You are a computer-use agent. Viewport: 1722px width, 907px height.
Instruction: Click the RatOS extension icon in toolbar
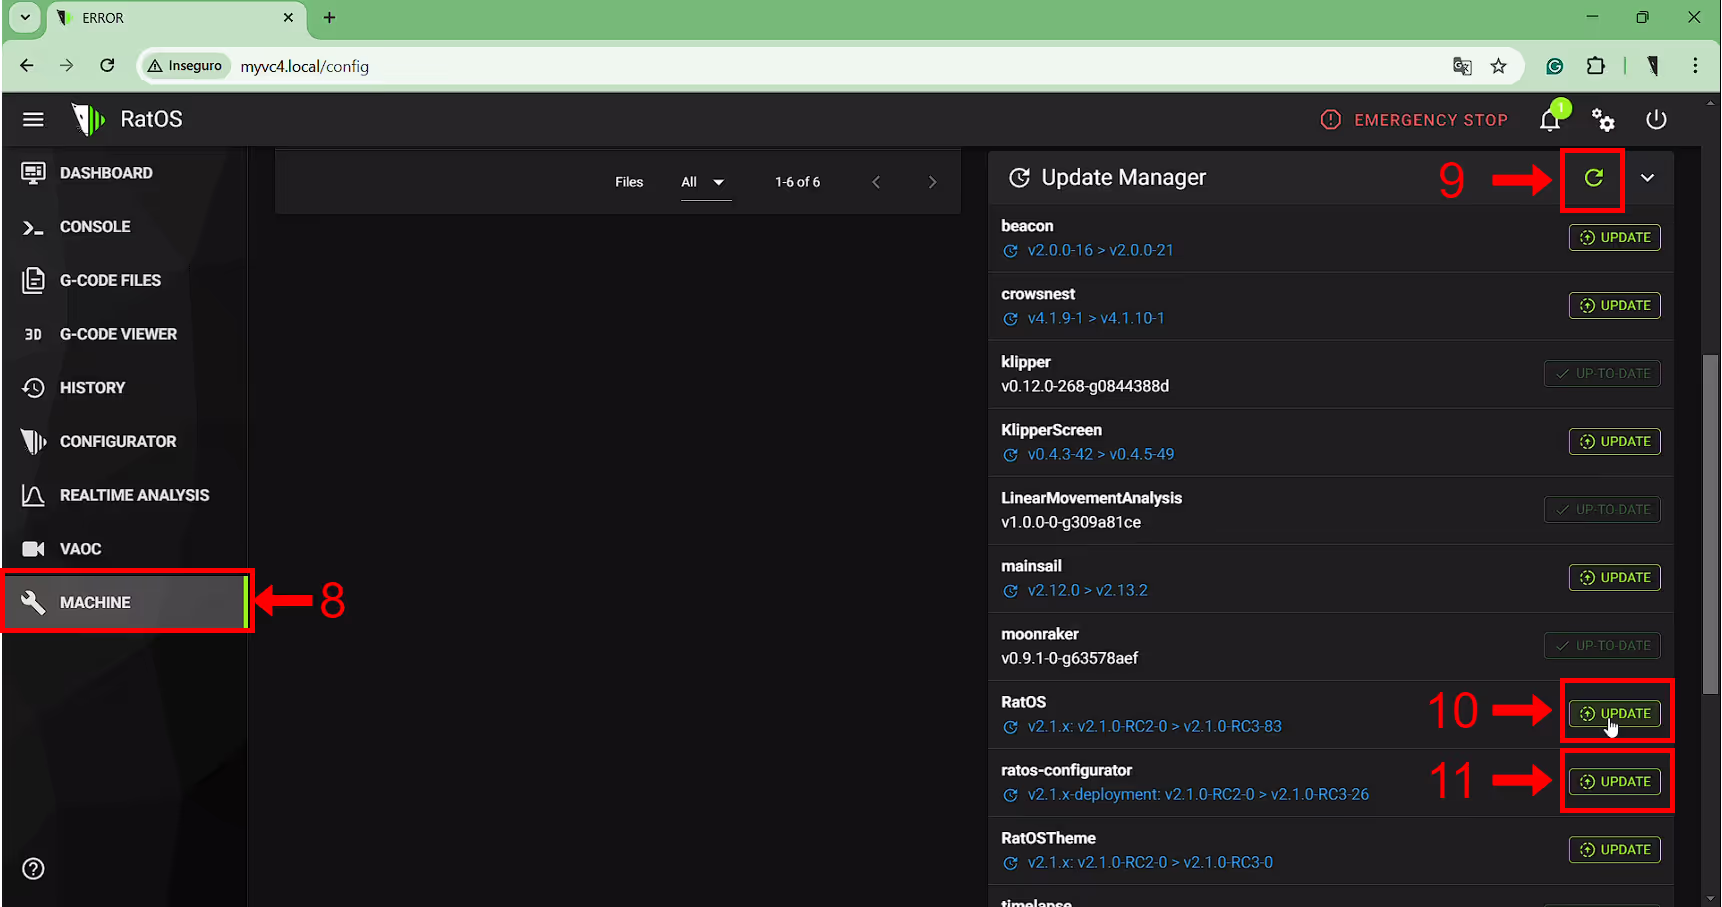pos(1653,66)
